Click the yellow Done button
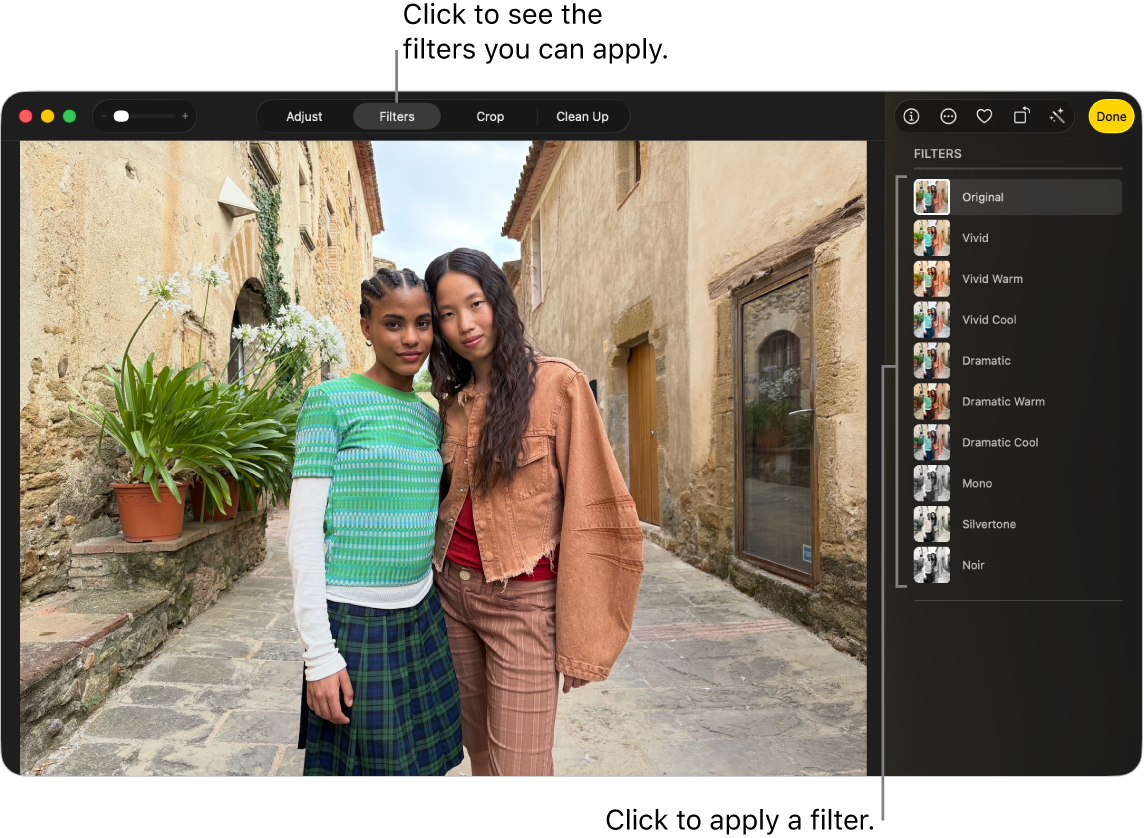 tap(1111, 116)
